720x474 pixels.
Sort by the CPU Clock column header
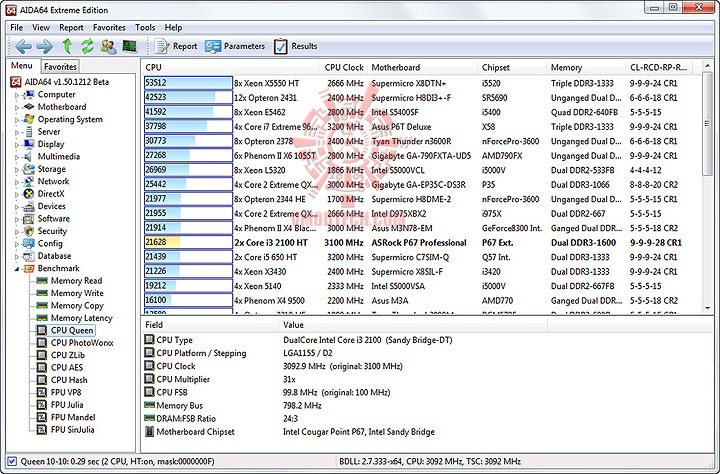pyautogui.click(x=343, y=68)
